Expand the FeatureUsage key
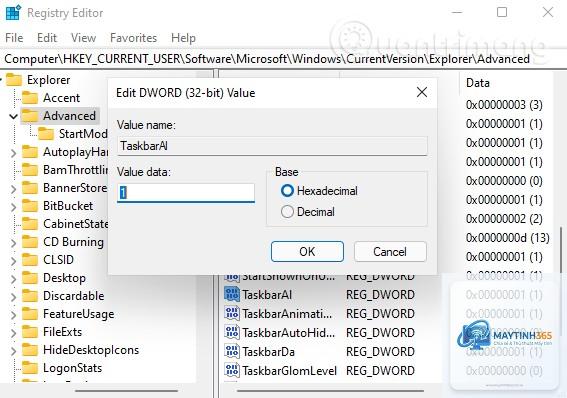Image resolution: width=567 pixels, height=398 pixels. pos(13,314)
